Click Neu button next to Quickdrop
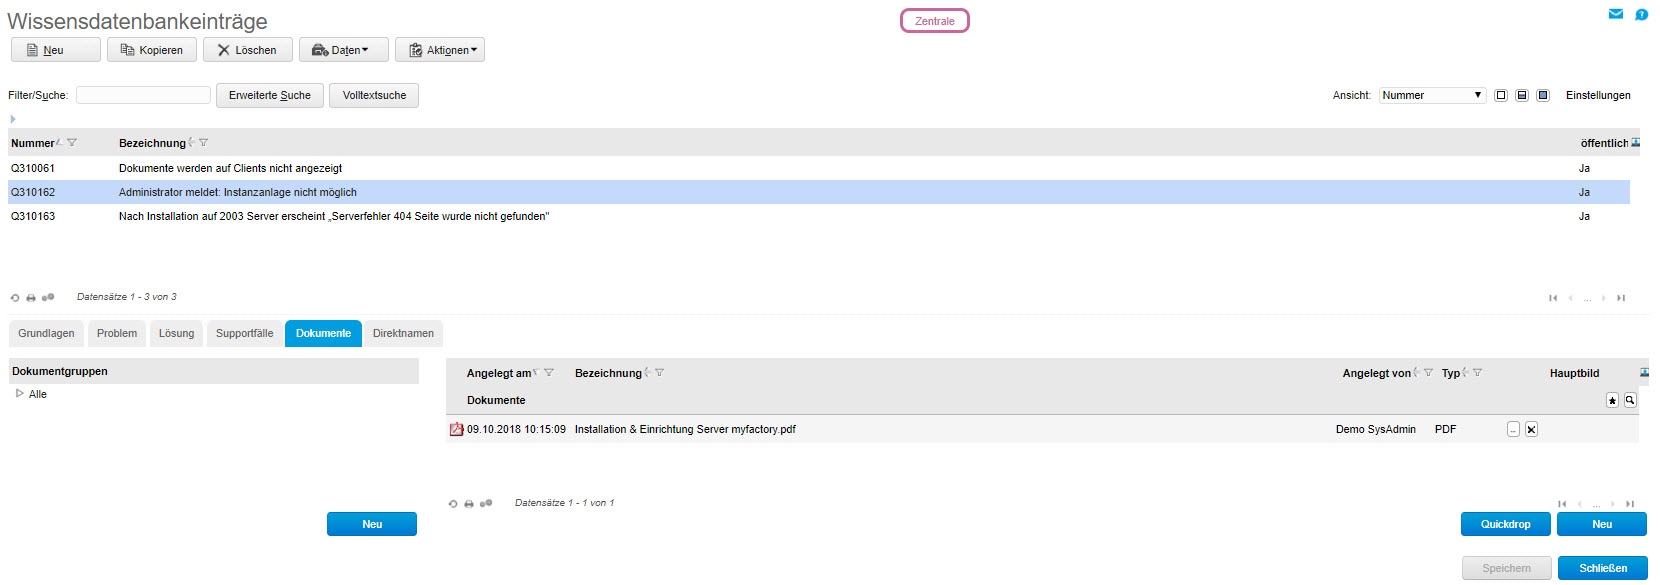1660x585 pixels. pyautogui.click(x=1602, y=524)
